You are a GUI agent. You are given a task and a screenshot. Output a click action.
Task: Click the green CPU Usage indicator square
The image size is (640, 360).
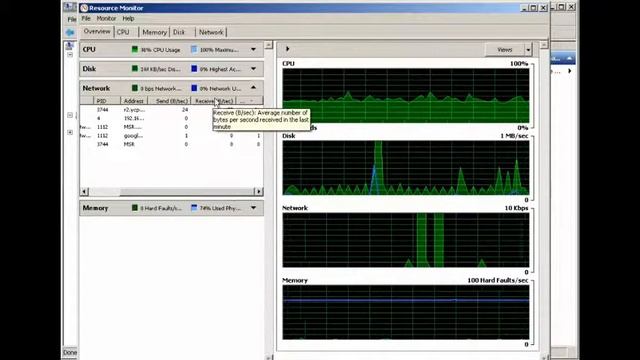pos(135,49)
